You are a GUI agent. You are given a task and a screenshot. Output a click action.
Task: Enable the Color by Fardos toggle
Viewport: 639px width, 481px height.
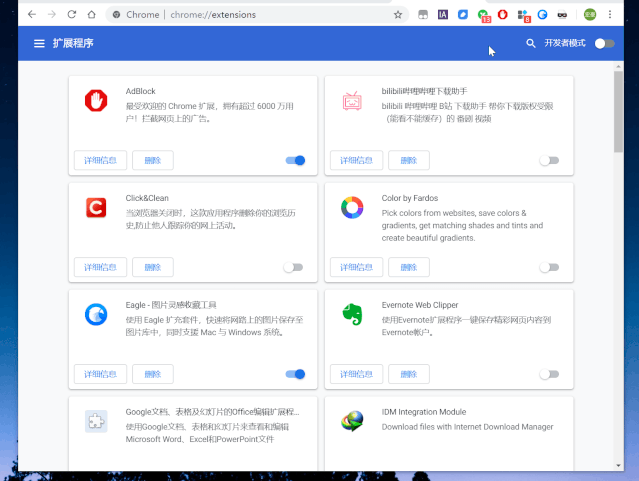pyautogui.click(x=549, y=267)
